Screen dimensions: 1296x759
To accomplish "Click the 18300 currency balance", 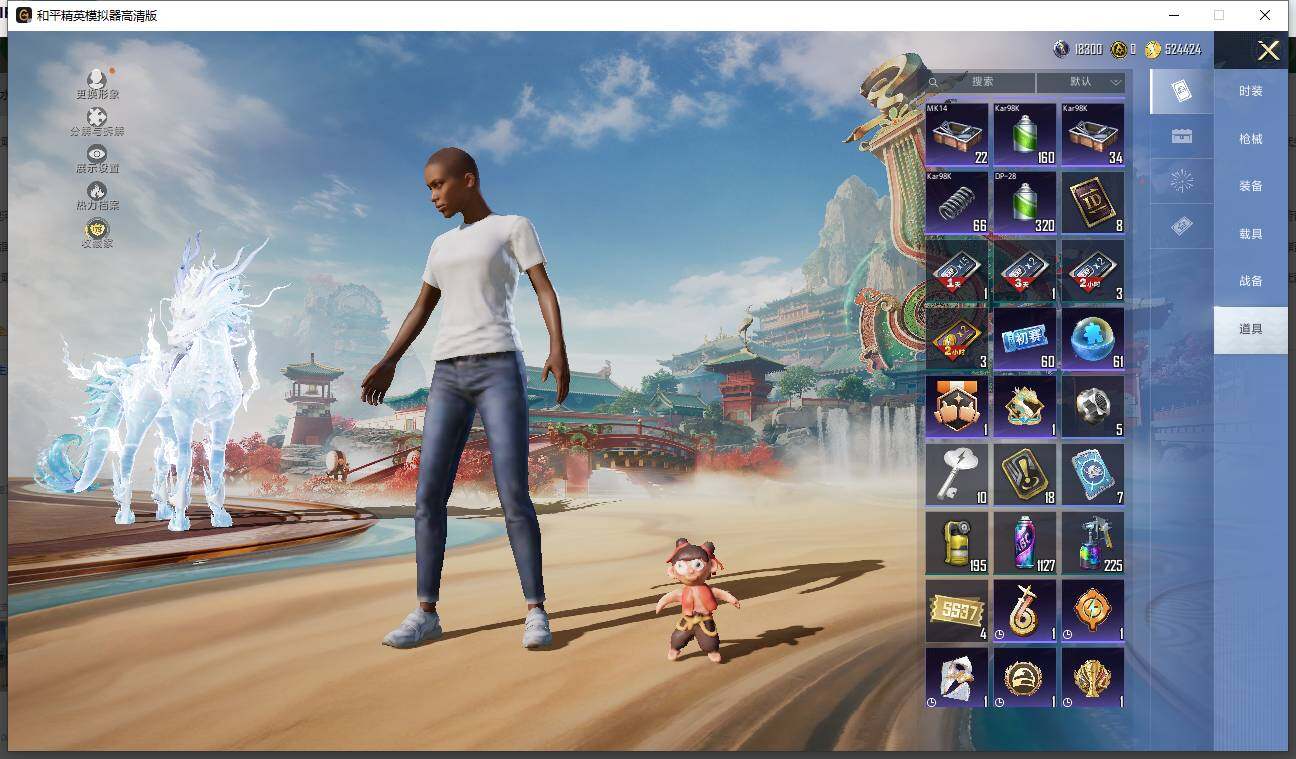I will [x=1078, y=49].
